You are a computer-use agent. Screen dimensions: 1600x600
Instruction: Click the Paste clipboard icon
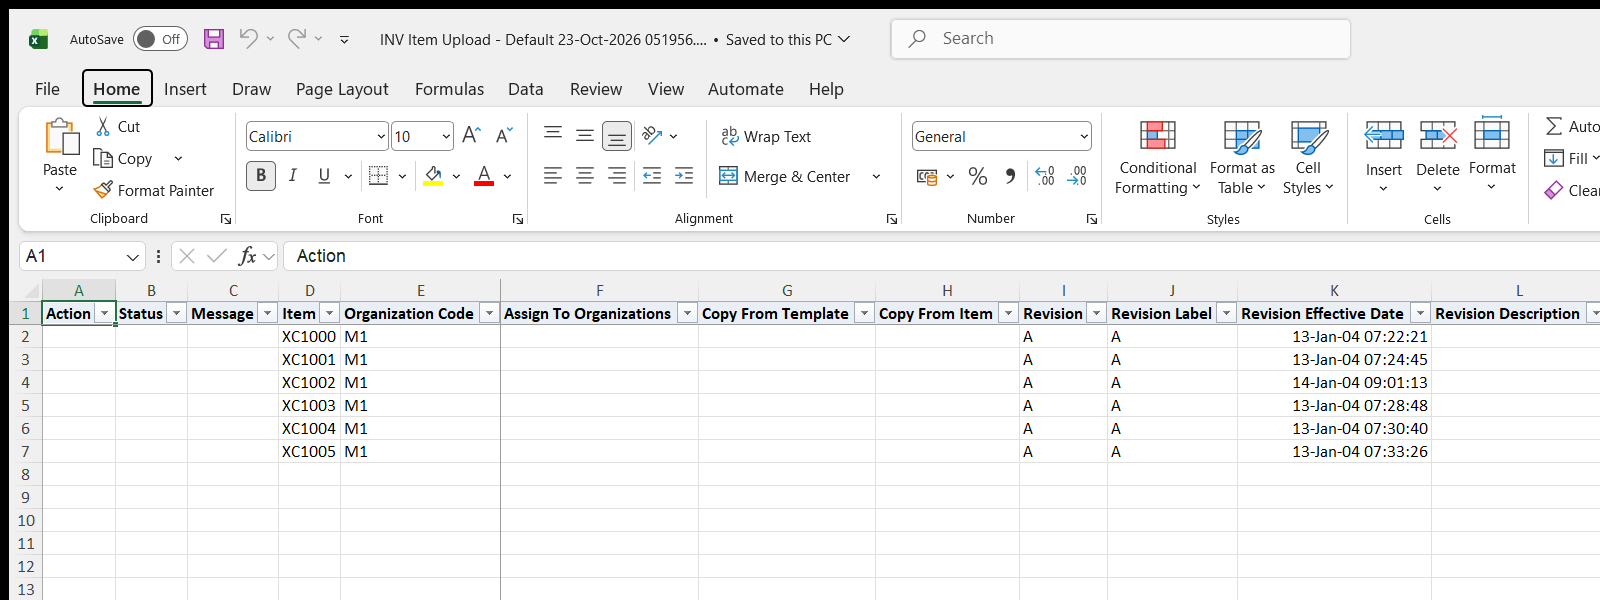(x=60, y=138)
